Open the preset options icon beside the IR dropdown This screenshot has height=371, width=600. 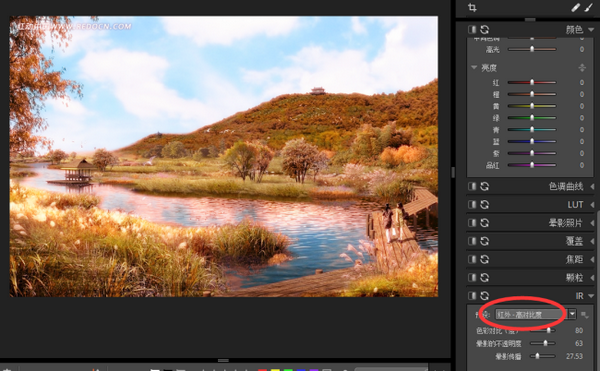(x=585, y=315)
